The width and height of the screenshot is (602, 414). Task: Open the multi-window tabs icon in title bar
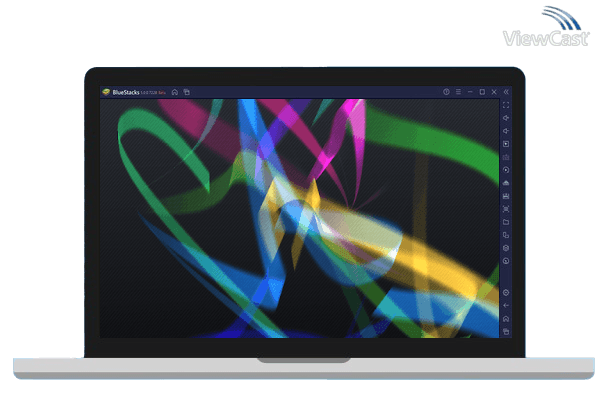pyautogui.click(x=187, y=92)
